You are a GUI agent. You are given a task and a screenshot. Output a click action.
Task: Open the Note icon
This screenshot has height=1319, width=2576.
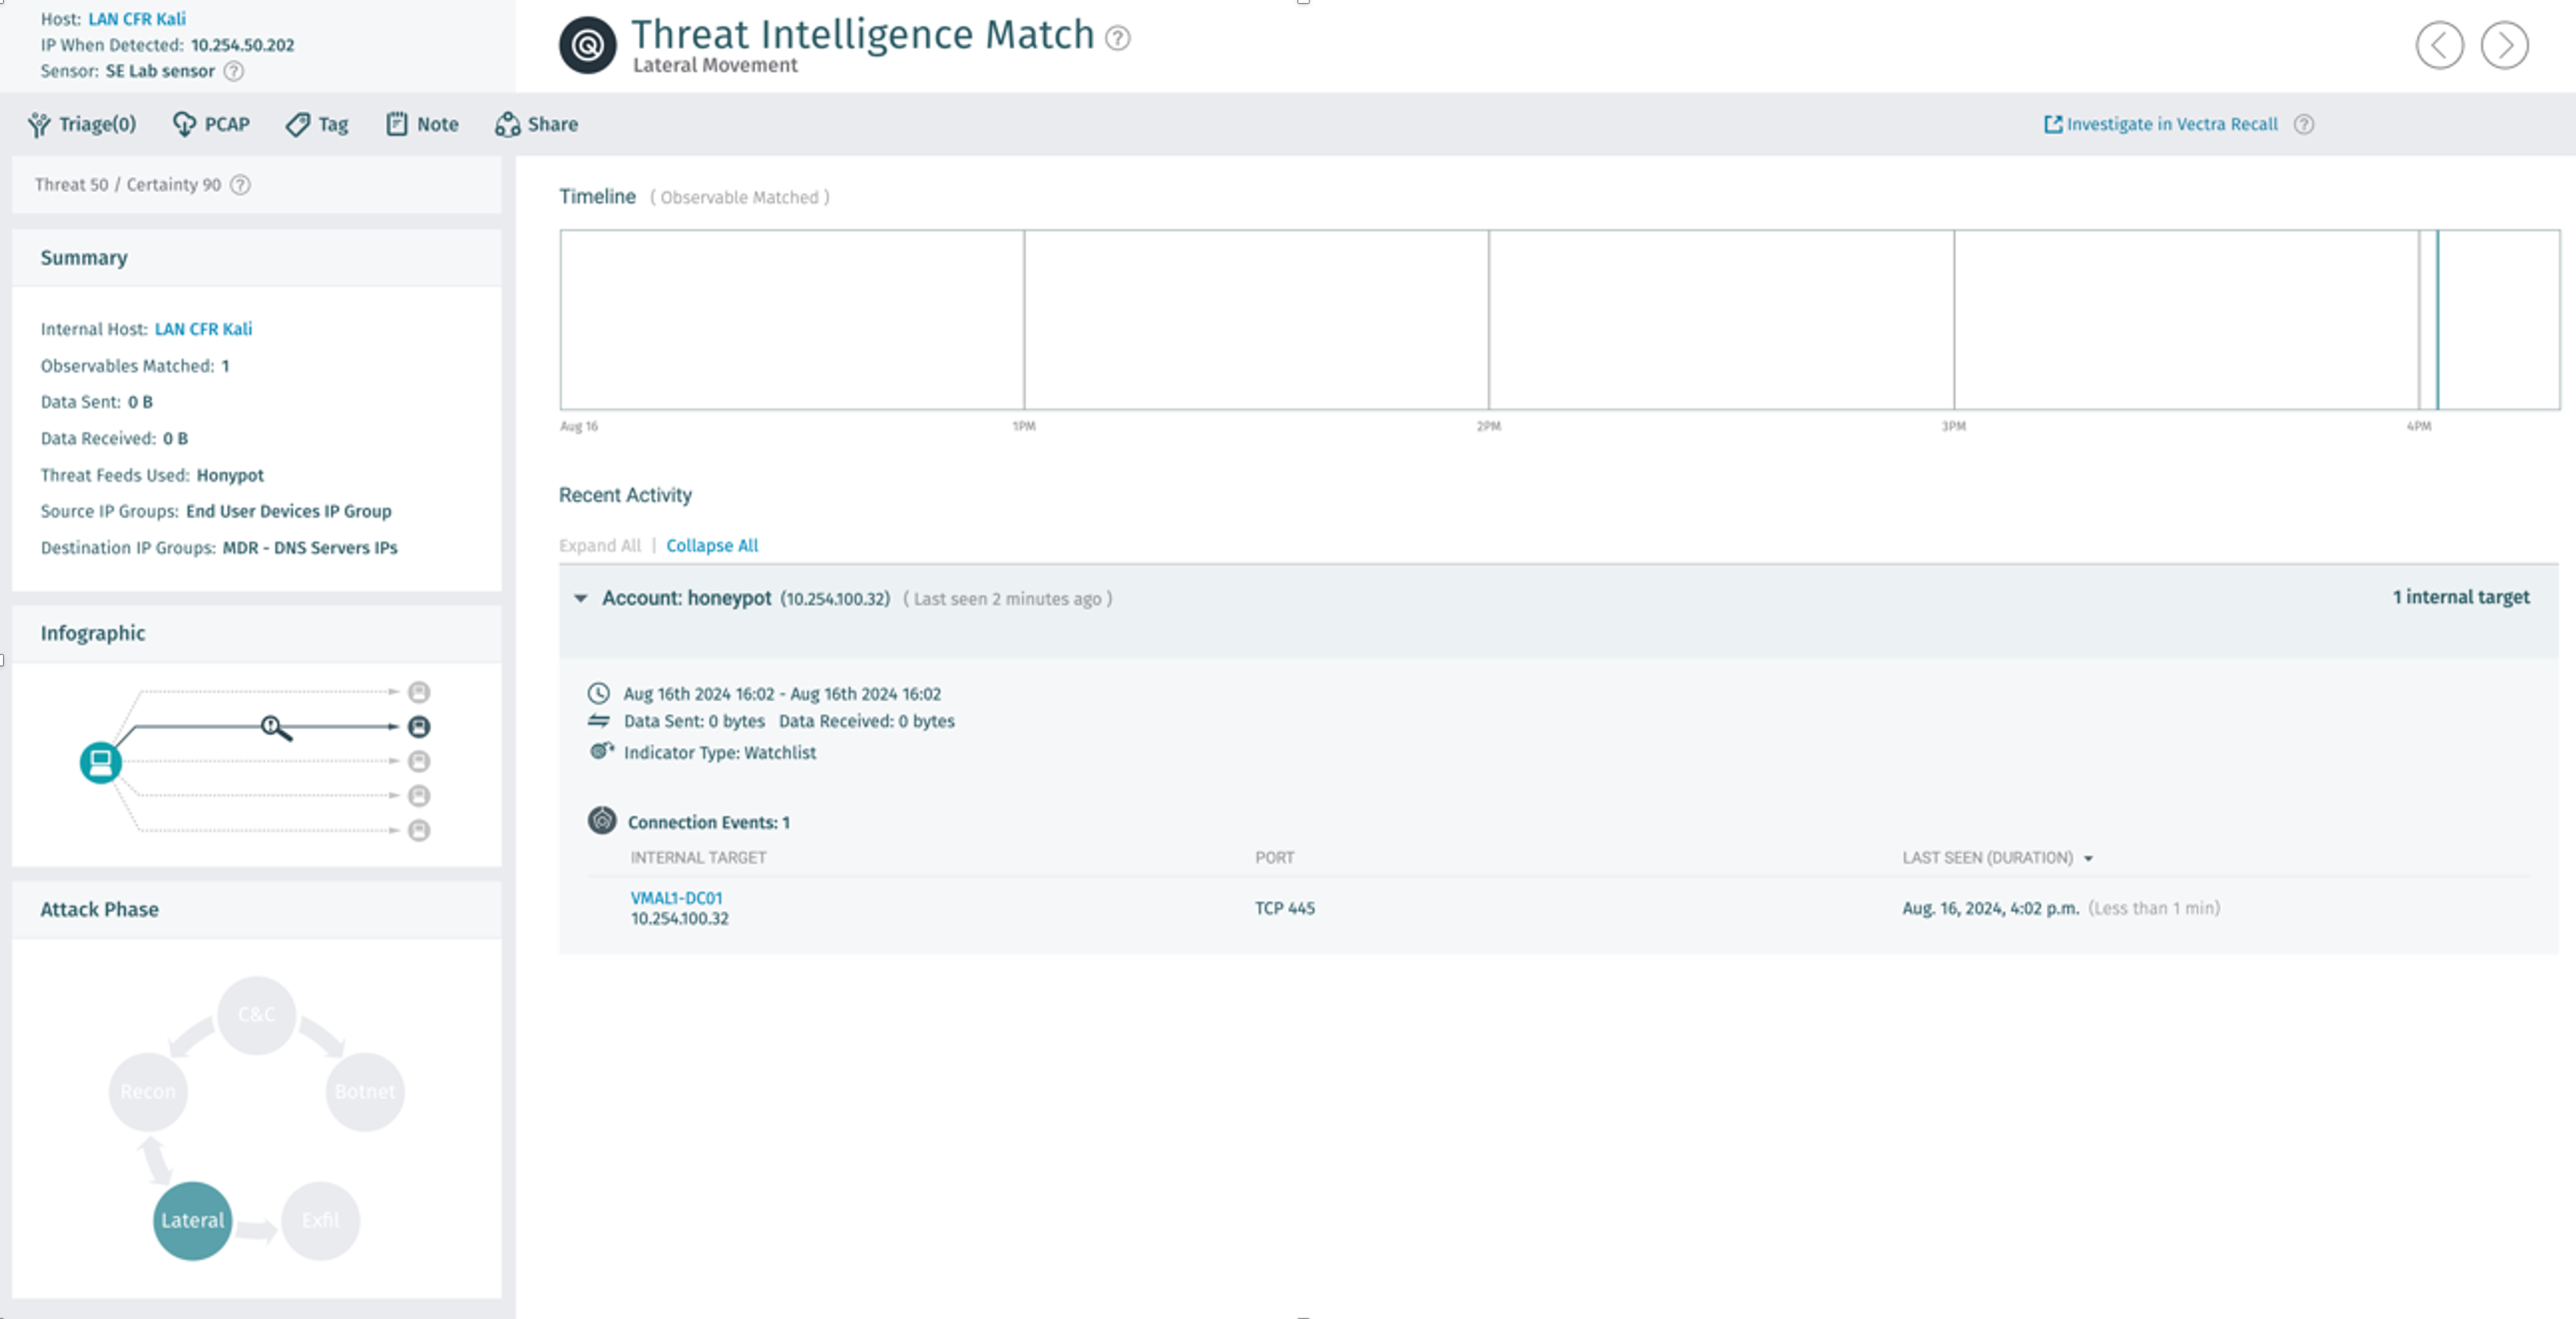coord(397,123)
